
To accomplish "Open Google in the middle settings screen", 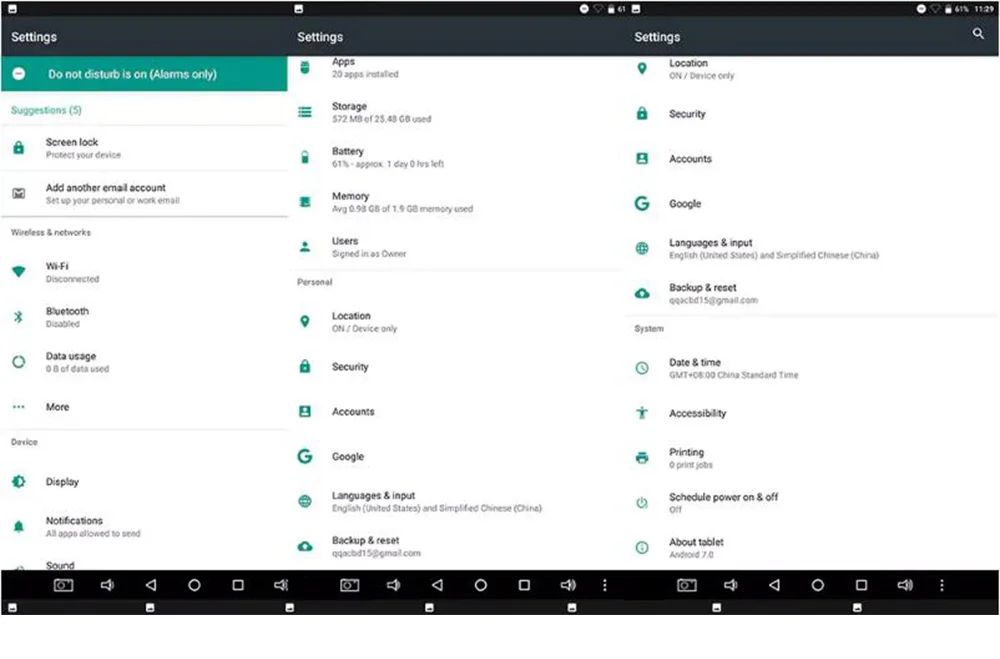I will (456, 456).
